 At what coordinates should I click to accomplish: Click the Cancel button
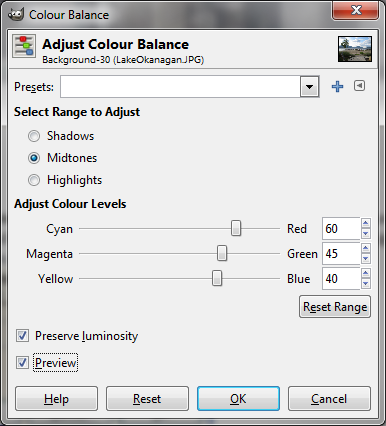(x=329, y=399)
